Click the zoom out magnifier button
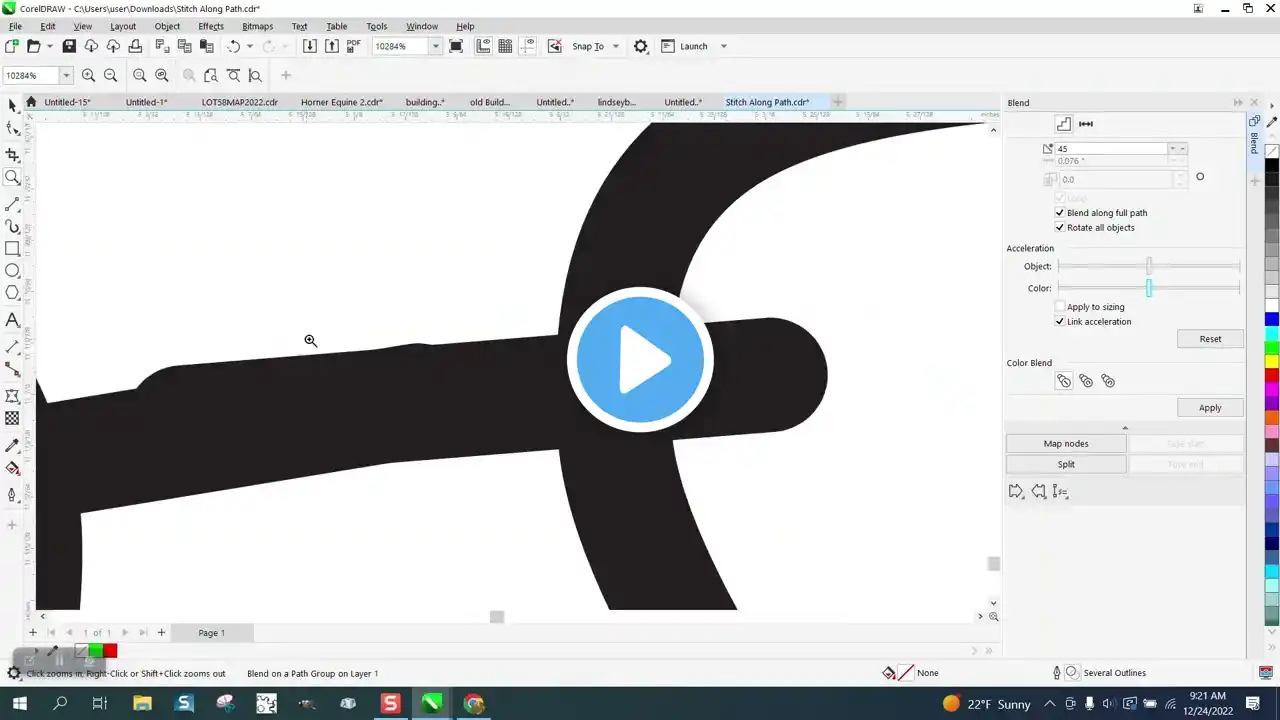 pos(110,75)
